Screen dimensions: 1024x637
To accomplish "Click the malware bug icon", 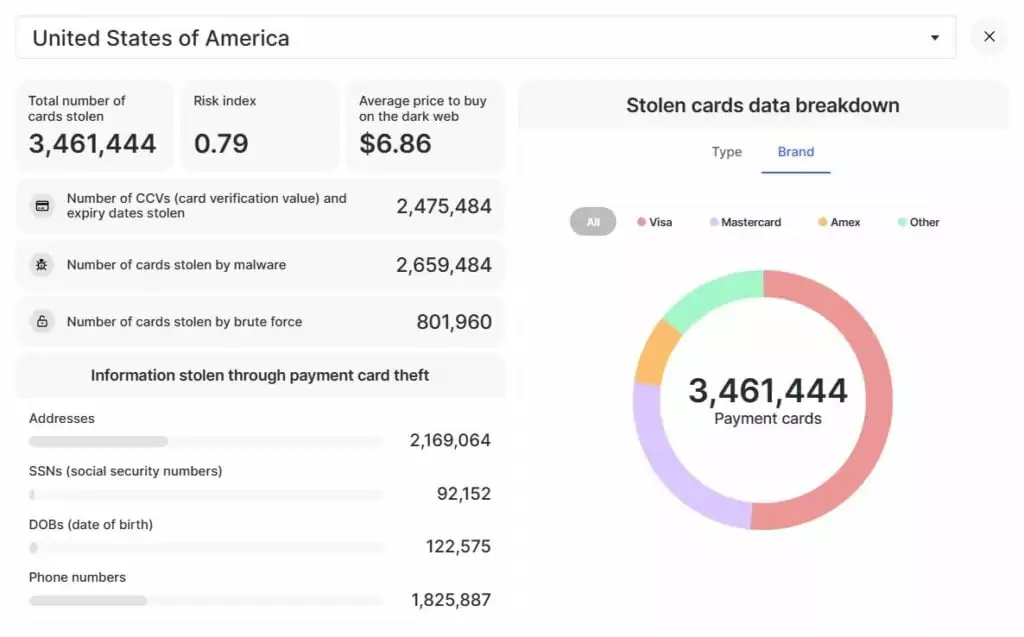I will point(42,265).
